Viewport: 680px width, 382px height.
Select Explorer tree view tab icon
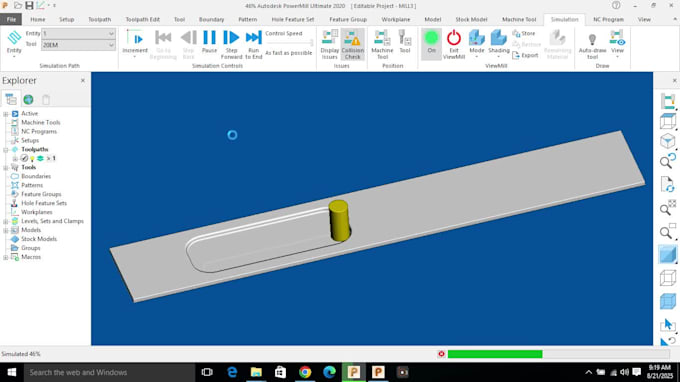10,99
